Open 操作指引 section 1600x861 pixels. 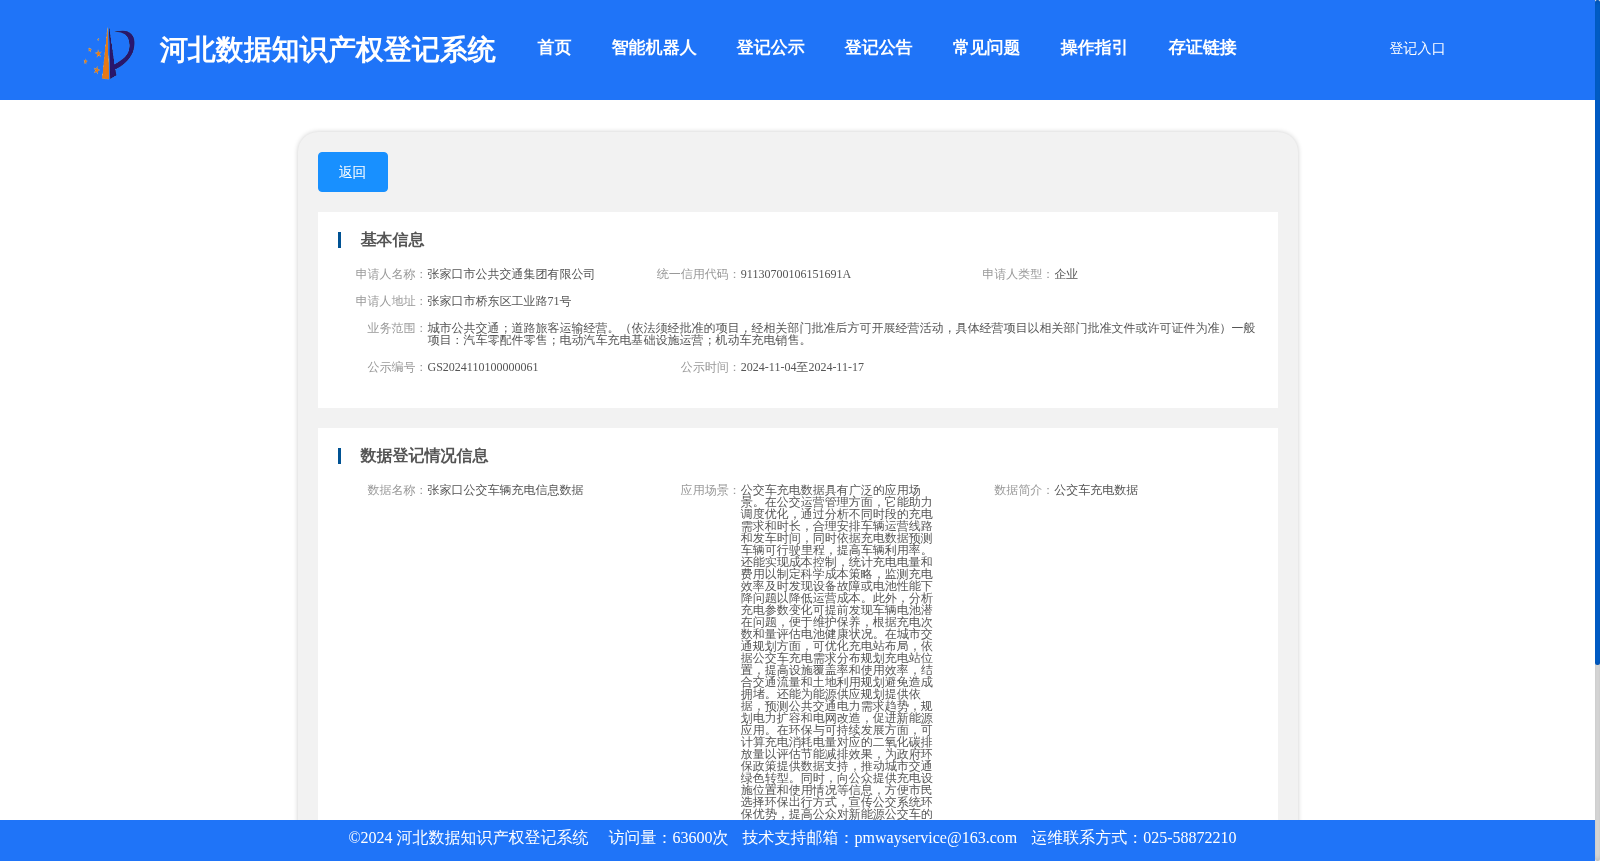click(x=1094, y=48)
